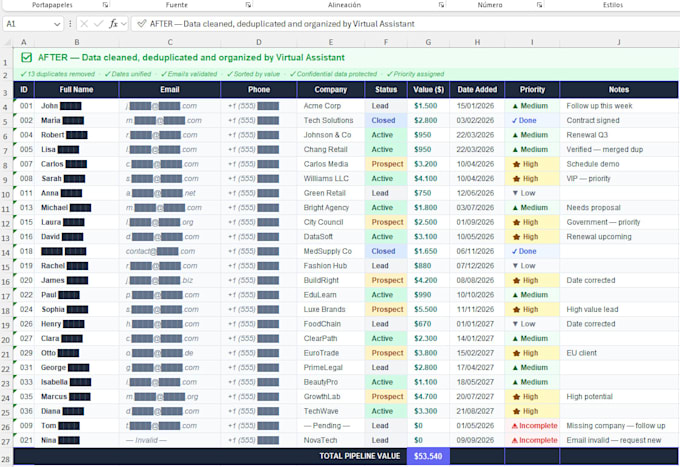The width and height of the screenshot is (680, 467).
Task: Select 'High potential' note cell
Action: pyautogui.click(x=619, y=397)
